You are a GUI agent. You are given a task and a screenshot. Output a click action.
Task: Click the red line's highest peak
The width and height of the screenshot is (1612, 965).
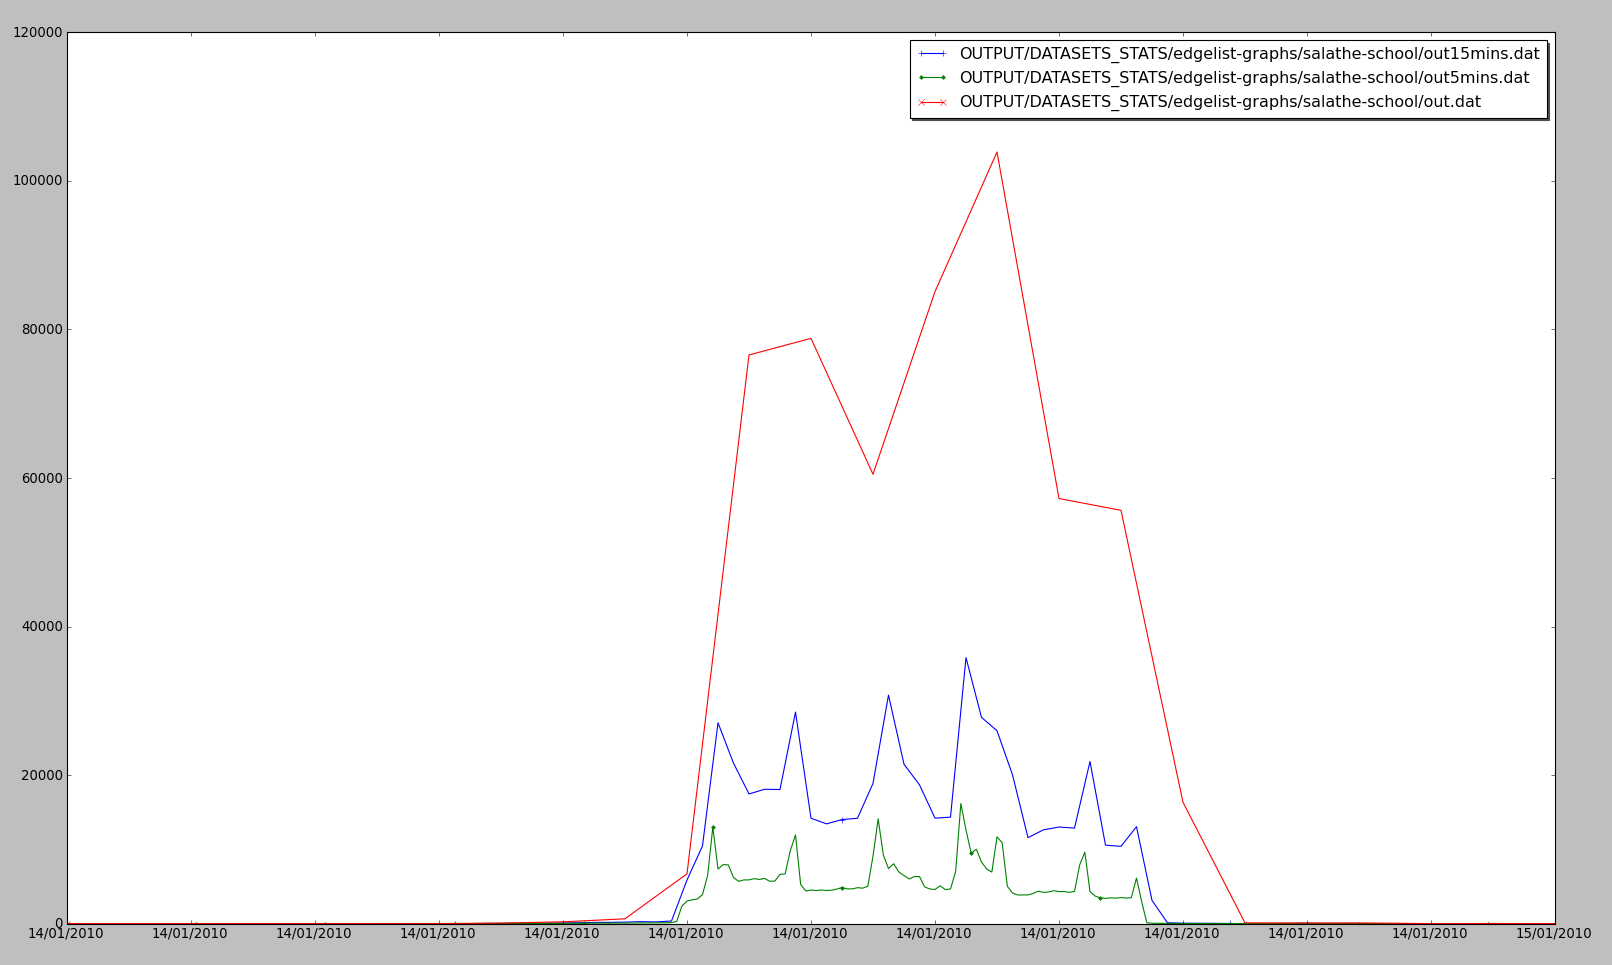996,152
